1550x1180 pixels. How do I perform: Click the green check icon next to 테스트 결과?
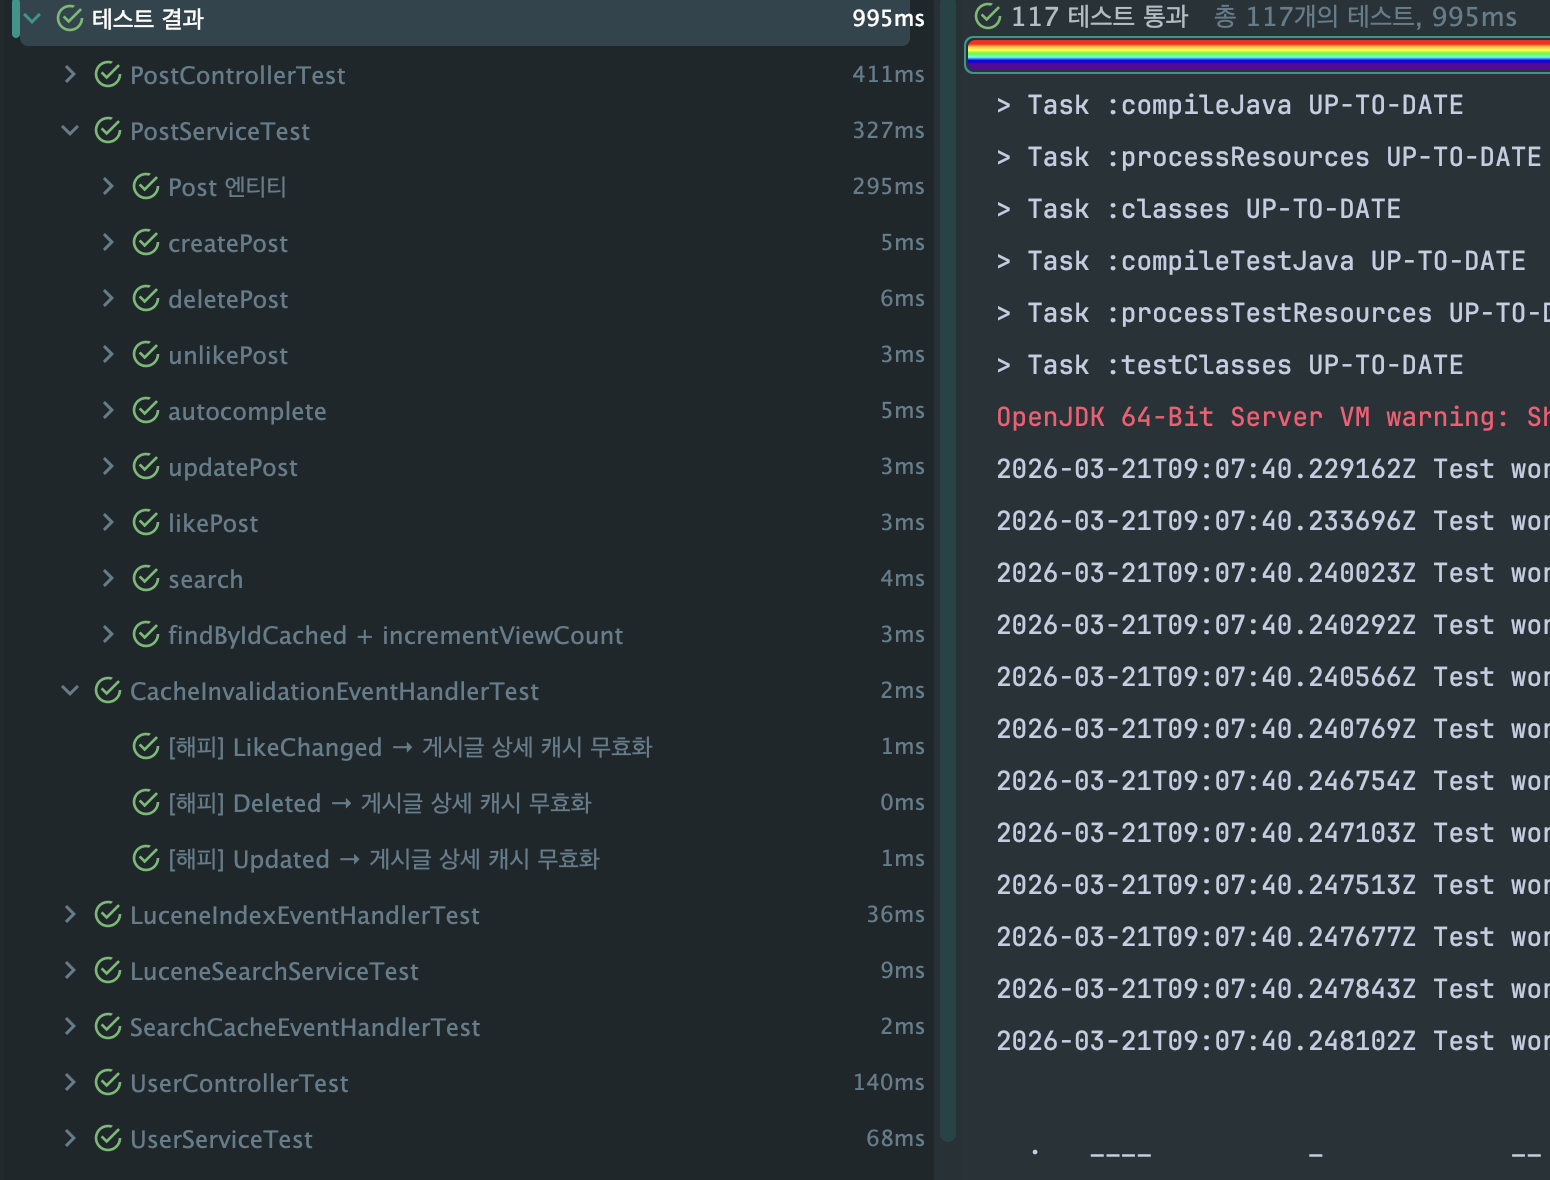68,16
